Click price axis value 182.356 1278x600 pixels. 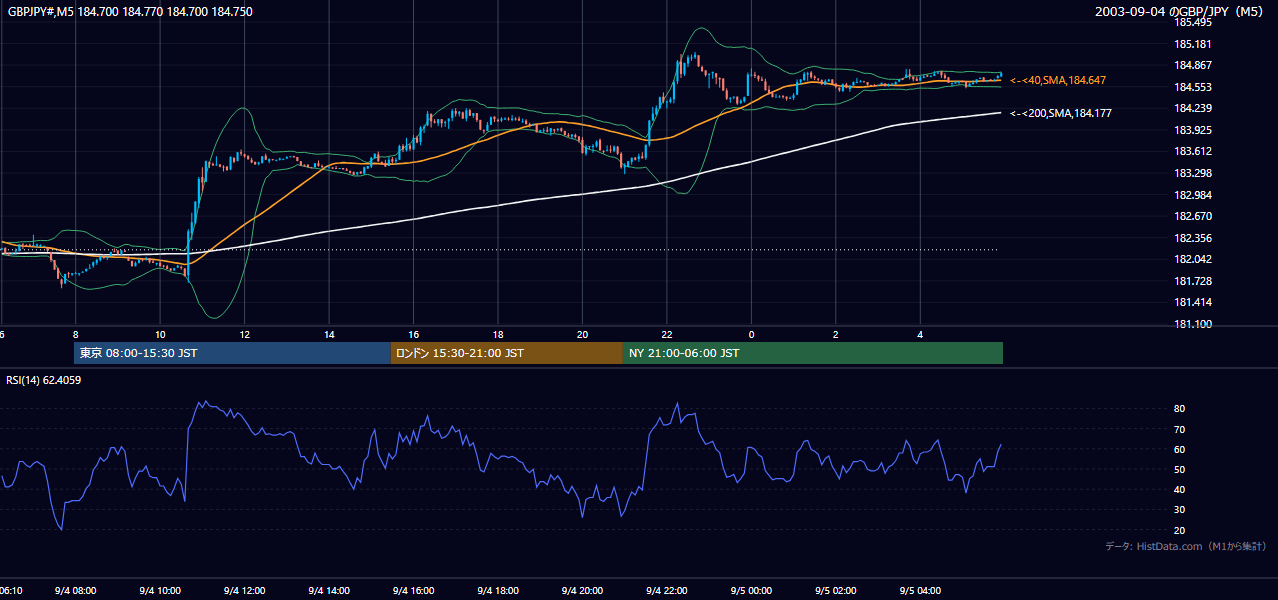[1191, 238]
